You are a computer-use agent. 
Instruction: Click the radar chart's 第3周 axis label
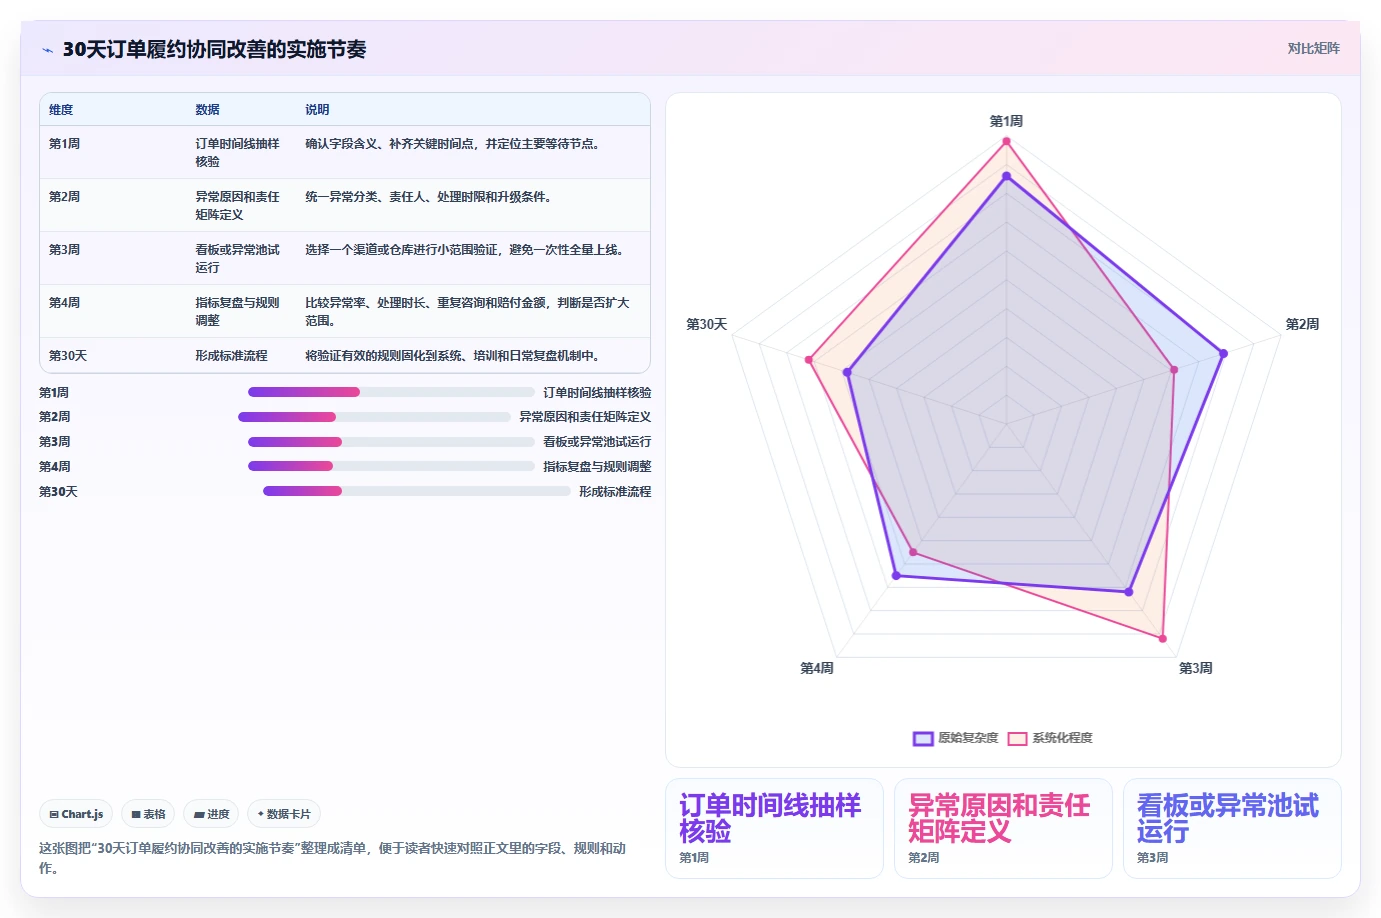(1195, 668)
